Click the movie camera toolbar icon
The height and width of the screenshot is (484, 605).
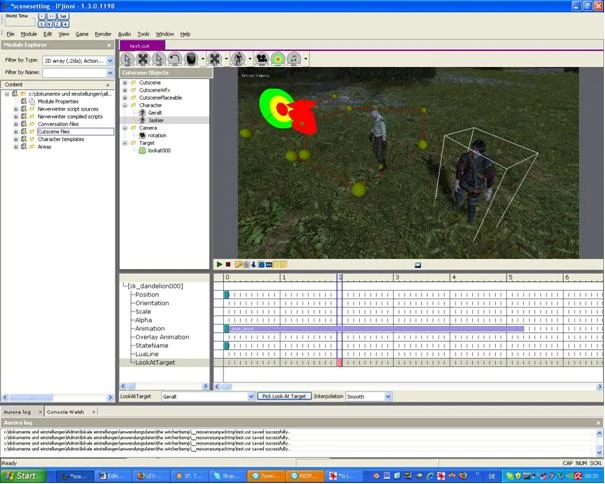[262, 59]
